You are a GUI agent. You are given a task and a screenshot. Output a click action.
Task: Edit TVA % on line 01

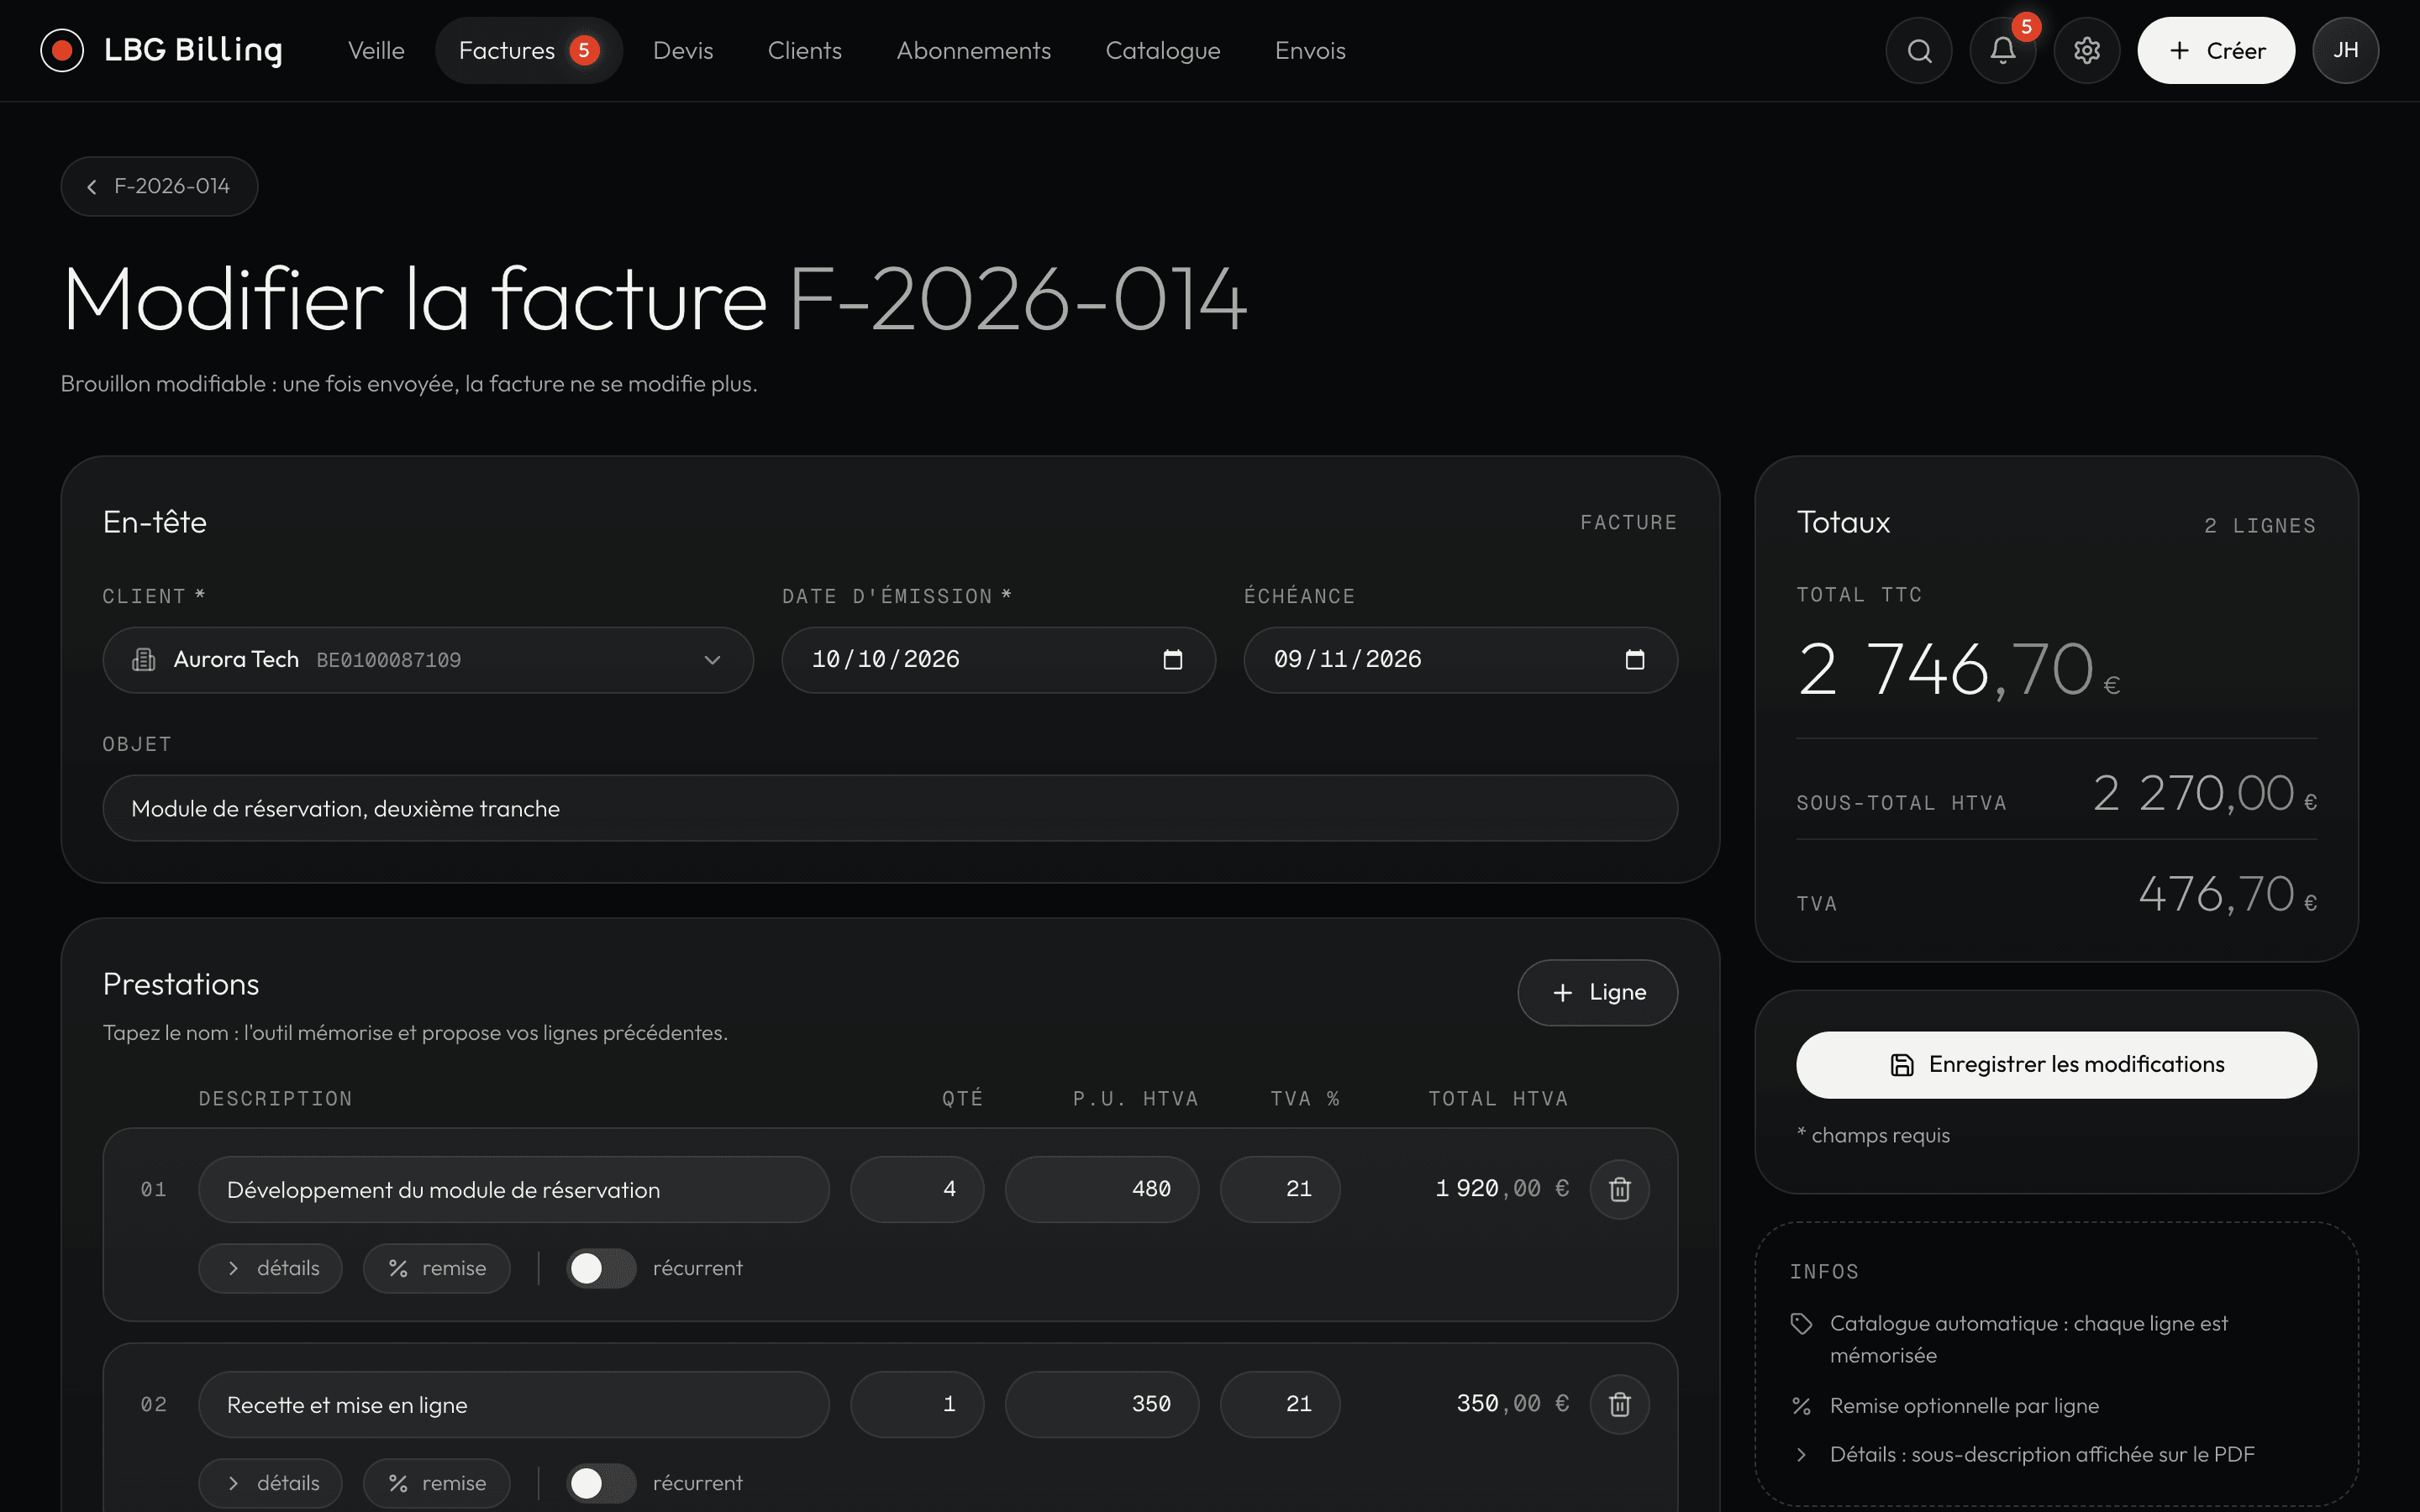[x=1280, y=1189]
